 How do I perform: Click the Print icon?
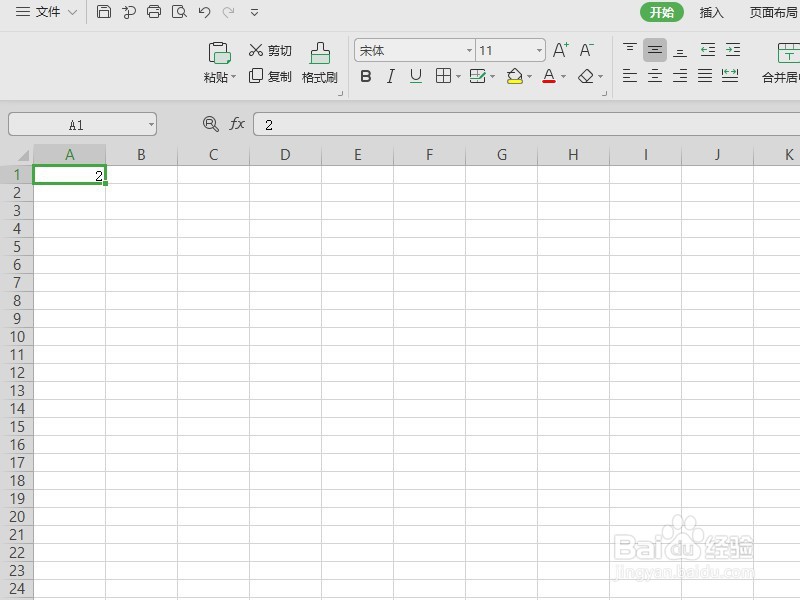[154, 11]
